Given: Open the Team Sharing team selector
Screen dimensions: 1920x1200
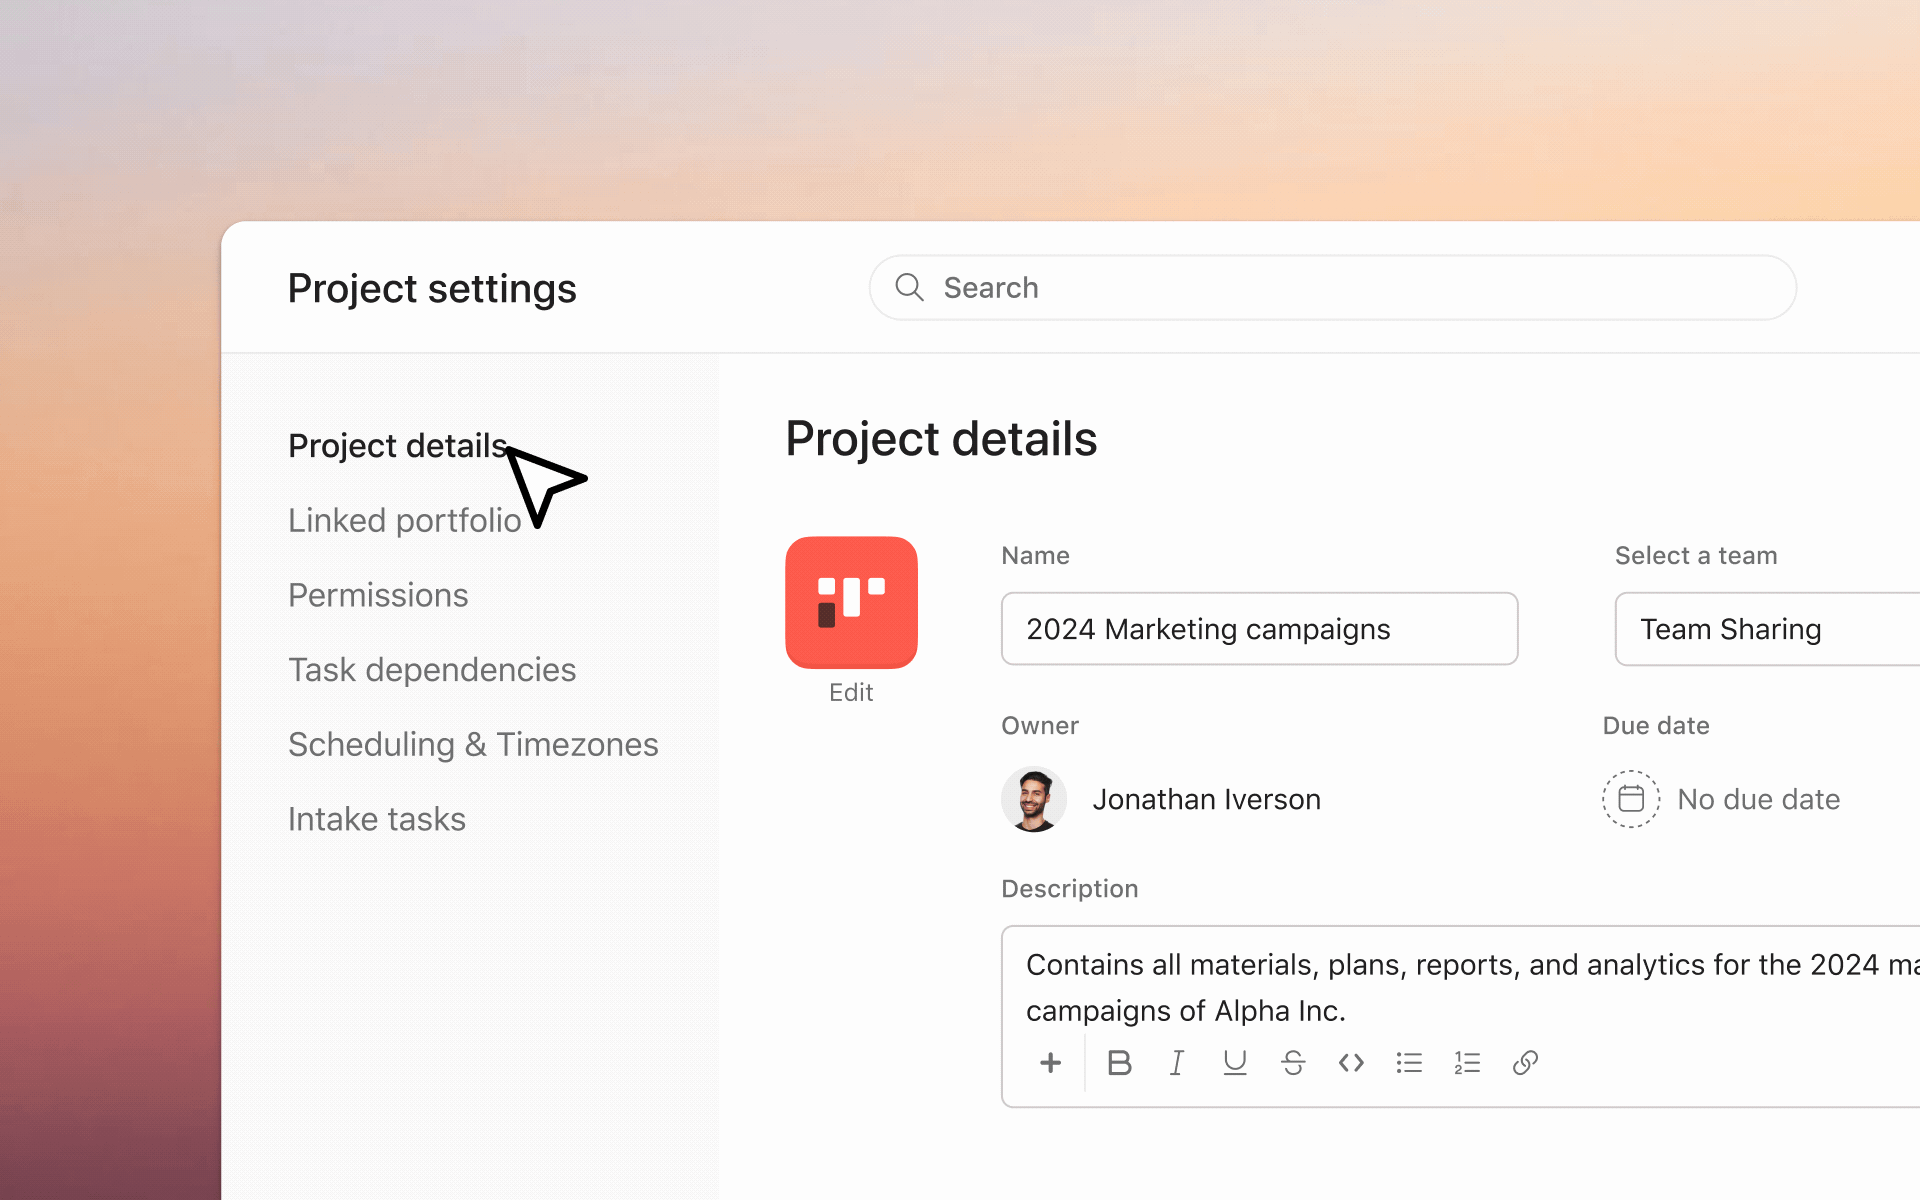Looking at the screenshot, I should click(1767, 628).
